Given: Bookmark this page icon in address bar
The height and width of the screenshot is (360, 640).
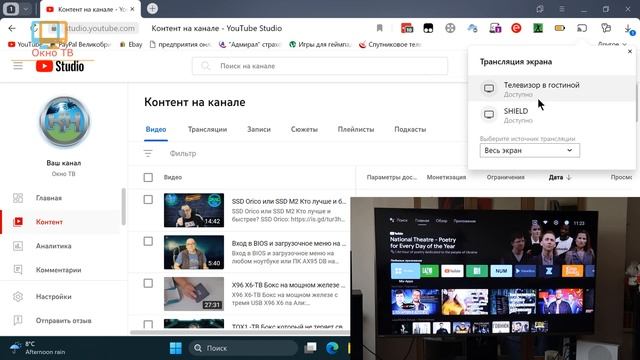Looking at the screenshot, I should (x=380, y=28).
